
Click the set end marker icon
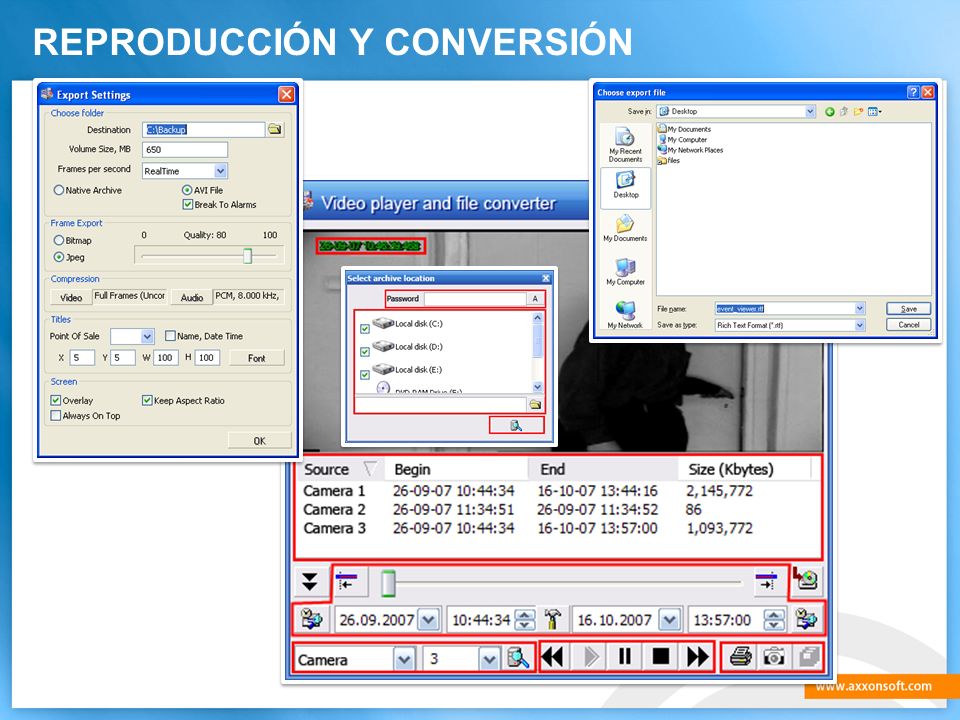(766, 582)
